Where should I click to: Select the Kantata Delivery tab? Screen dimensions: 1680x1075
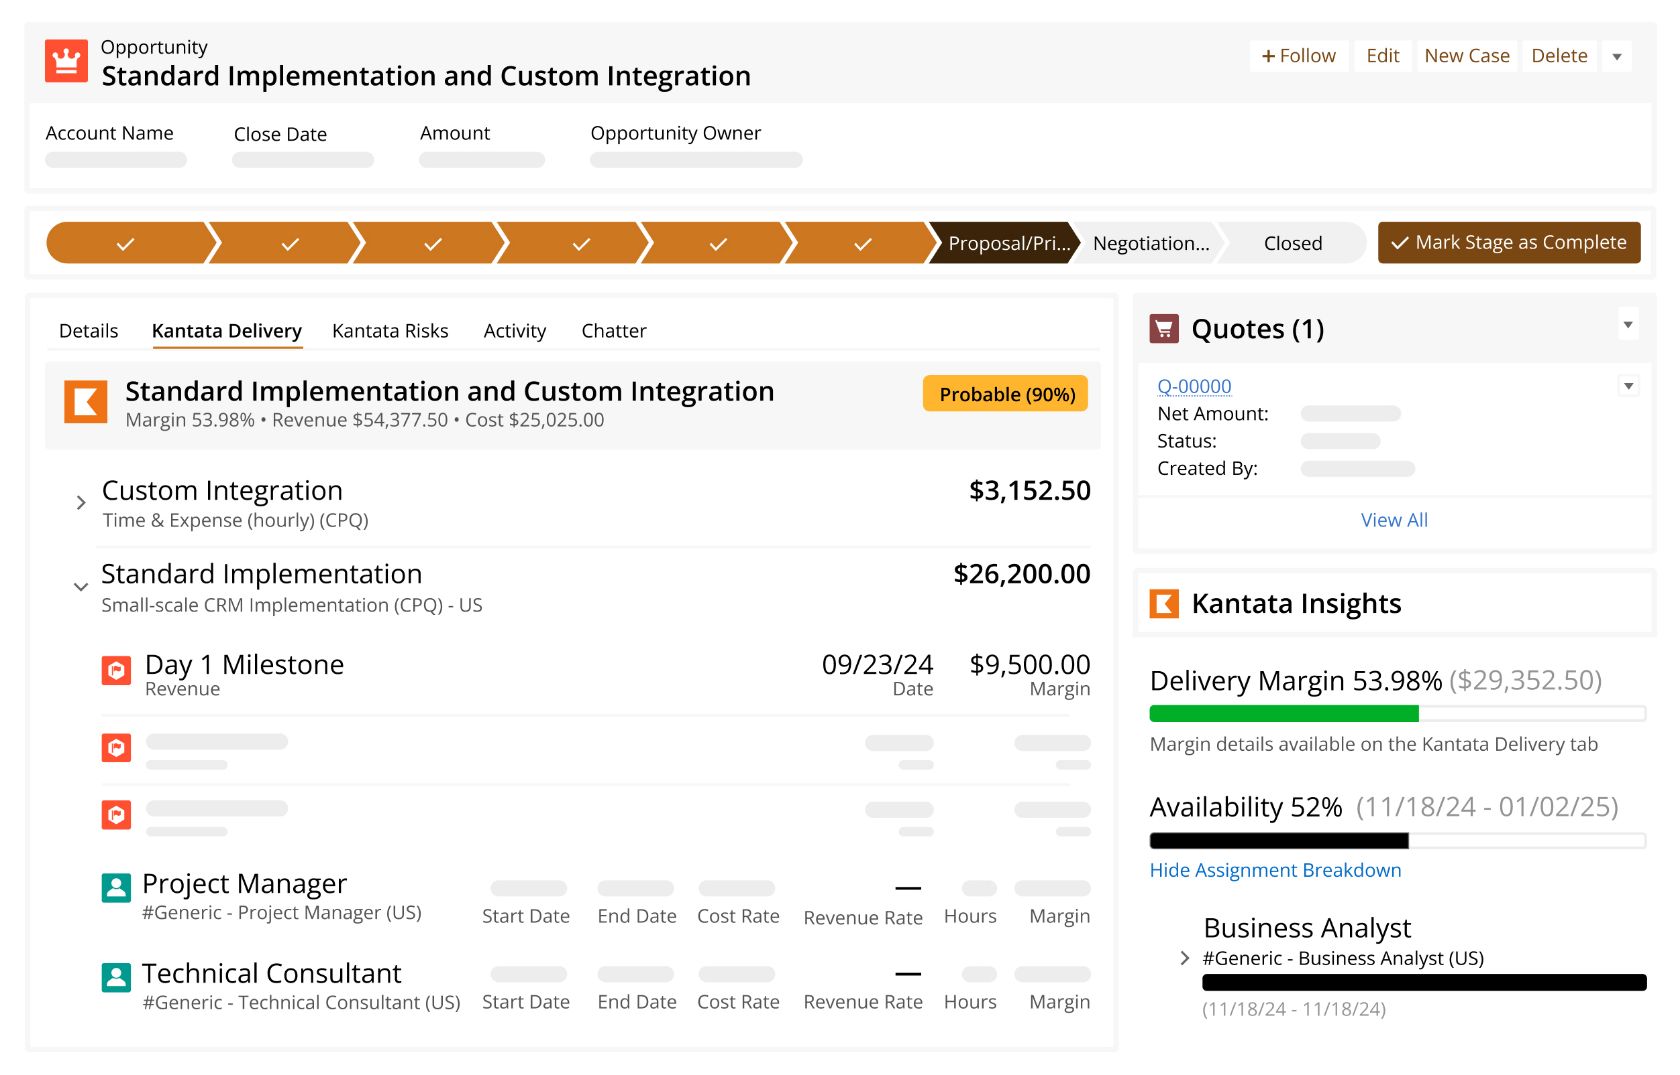point(227,331)
